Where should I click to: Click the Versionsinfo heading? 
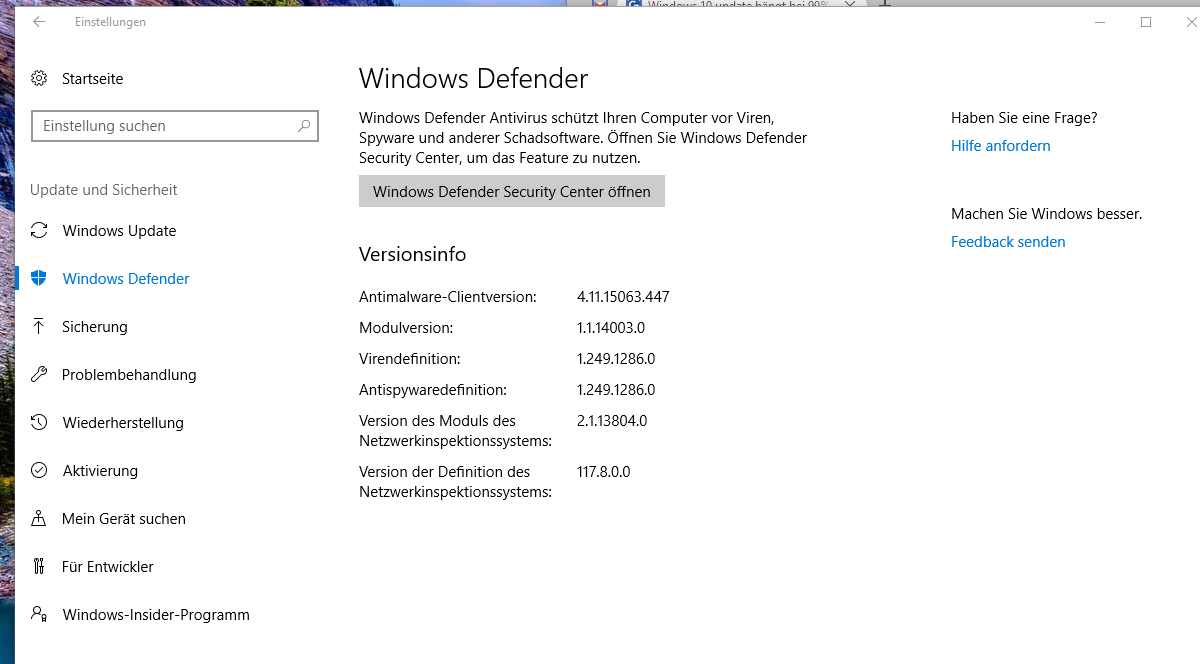coord(413,255)
